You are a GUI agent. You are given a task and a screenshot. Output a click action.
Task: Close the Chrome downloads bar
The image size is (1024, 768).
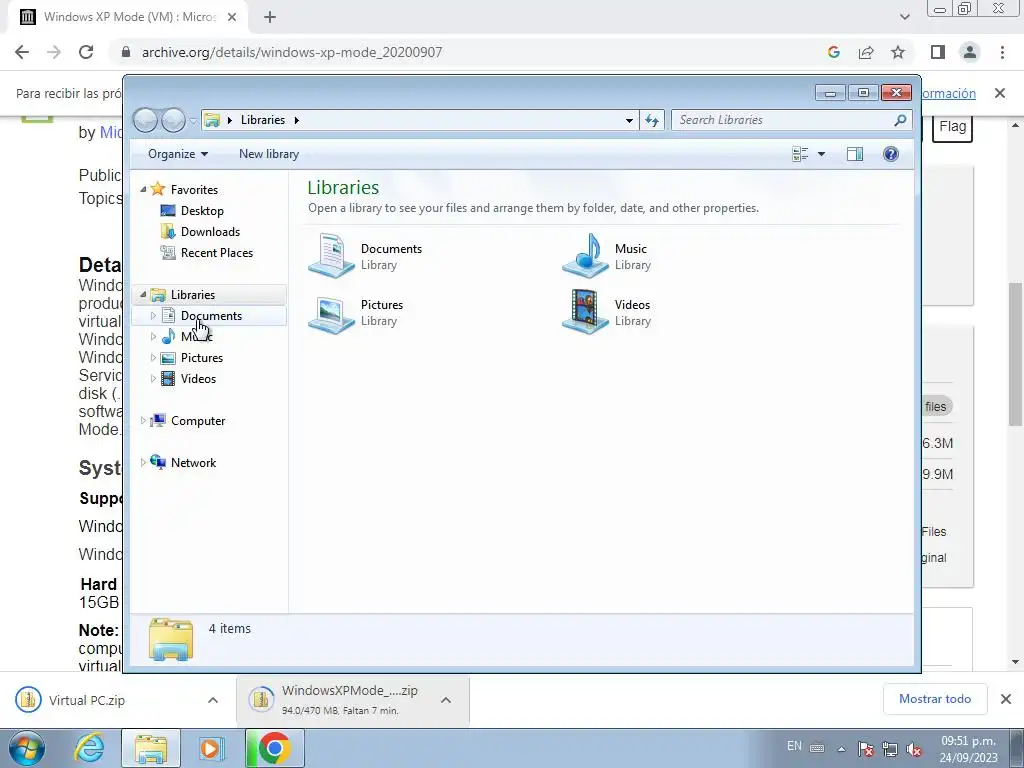click(1006, 699)
